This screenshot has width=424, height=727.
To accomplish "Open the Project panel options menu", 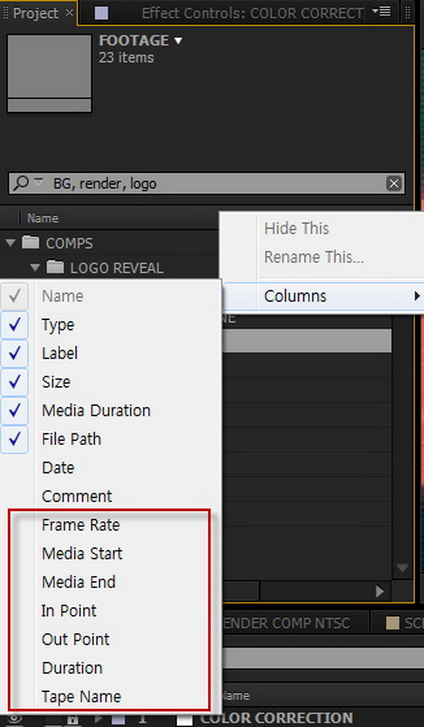I will click(381, 11).
